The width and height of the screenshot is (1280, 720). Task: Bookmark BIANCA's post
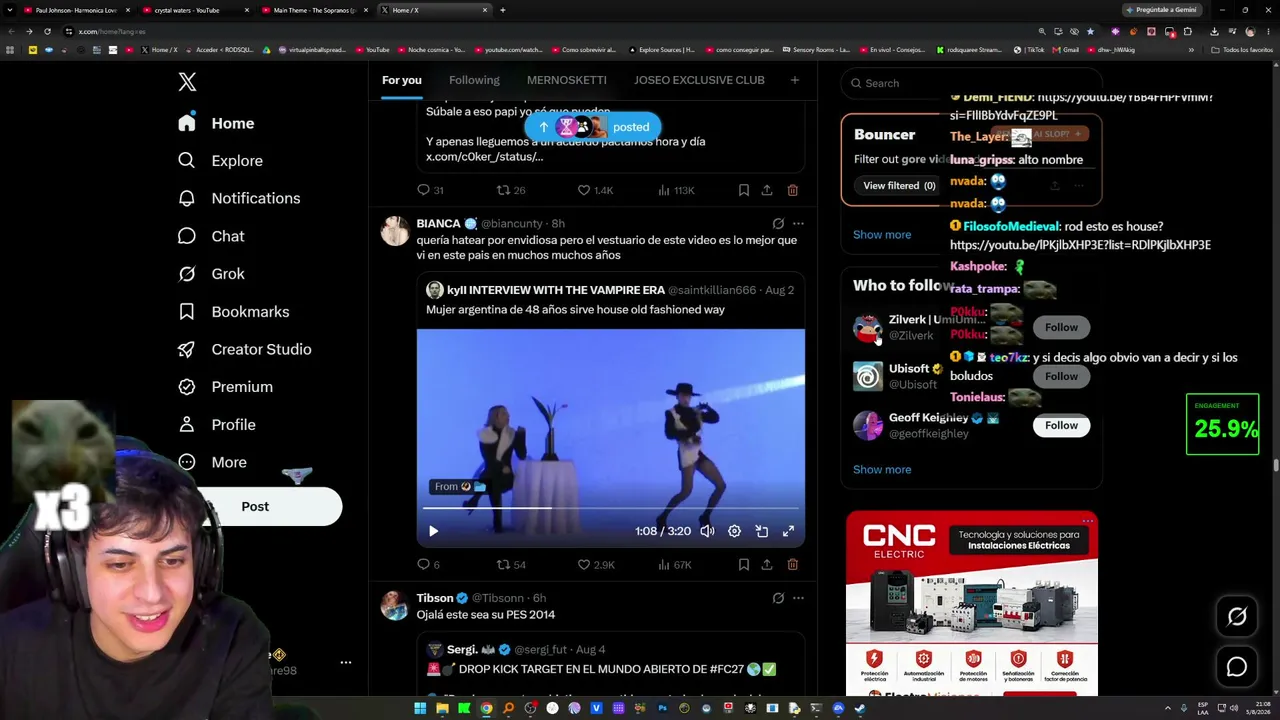tap(744, 565)
